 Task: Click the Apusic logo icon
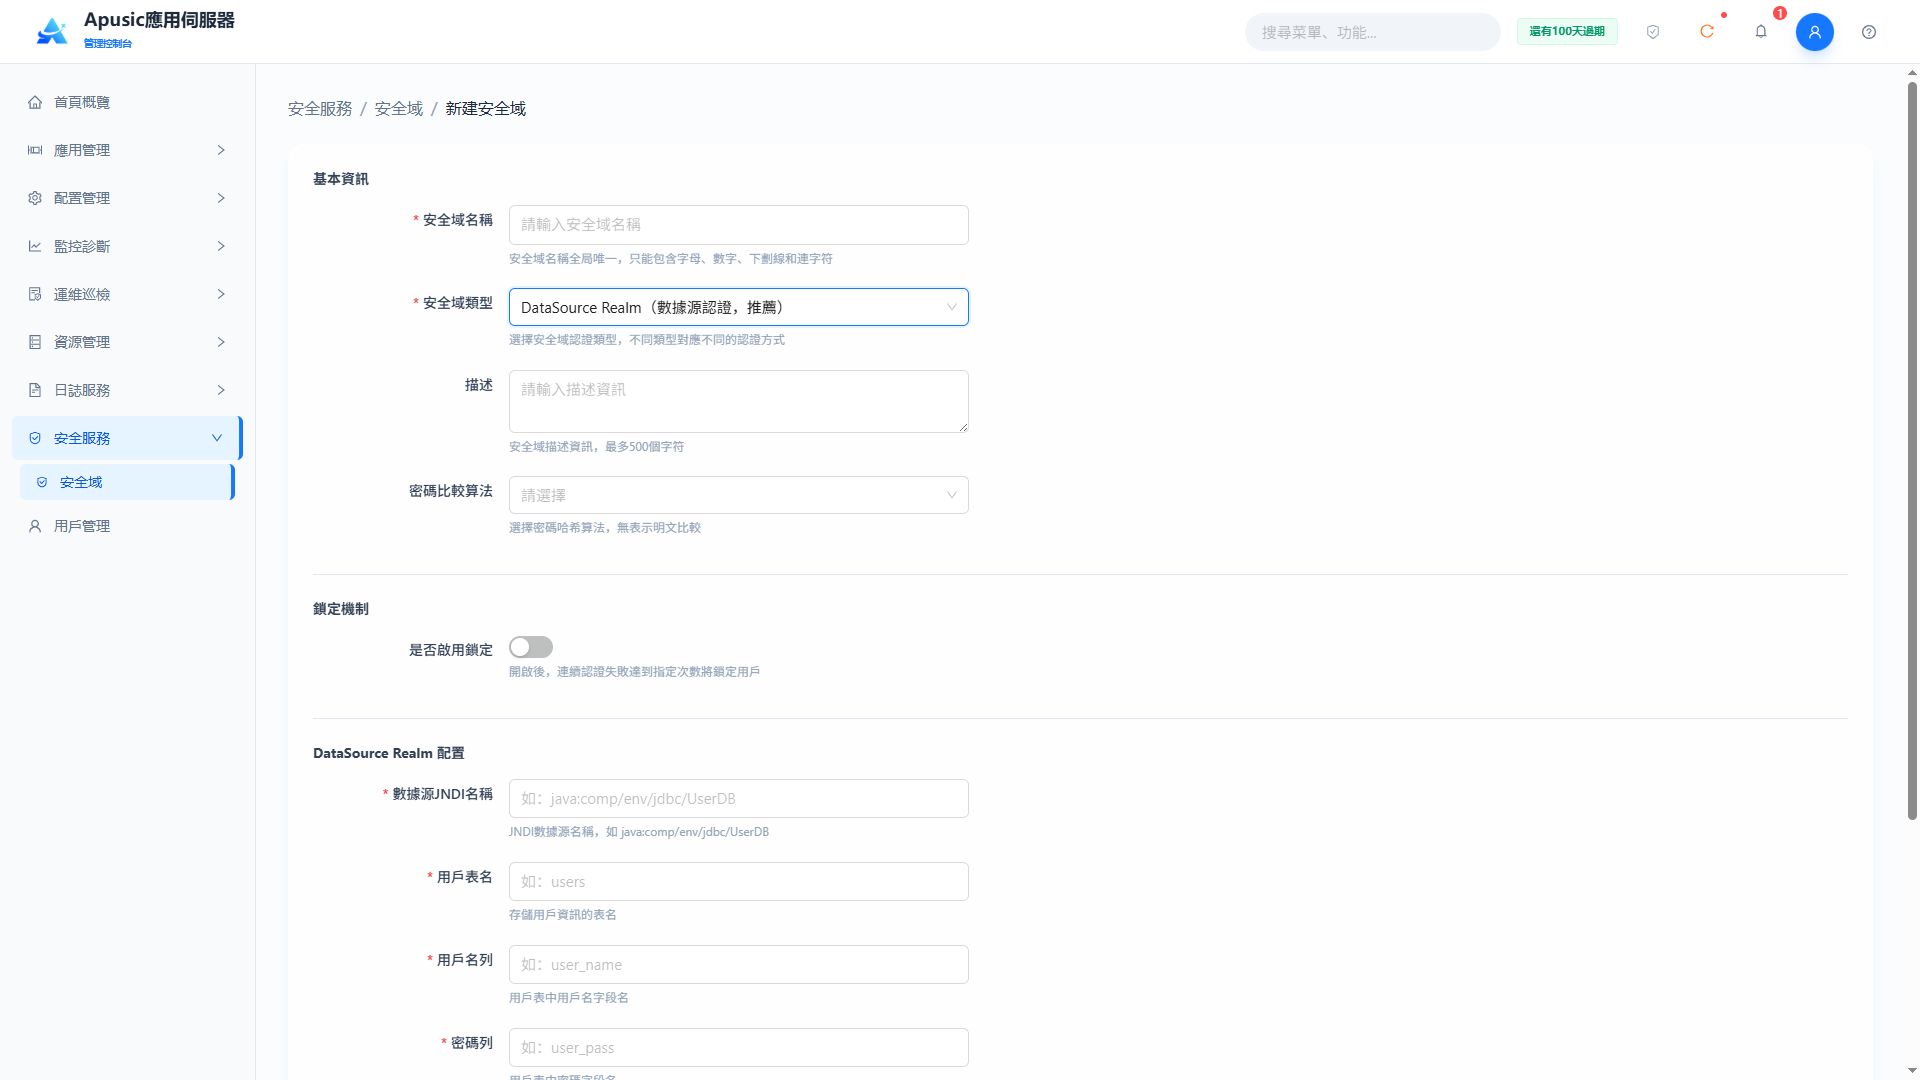[52, 31]
